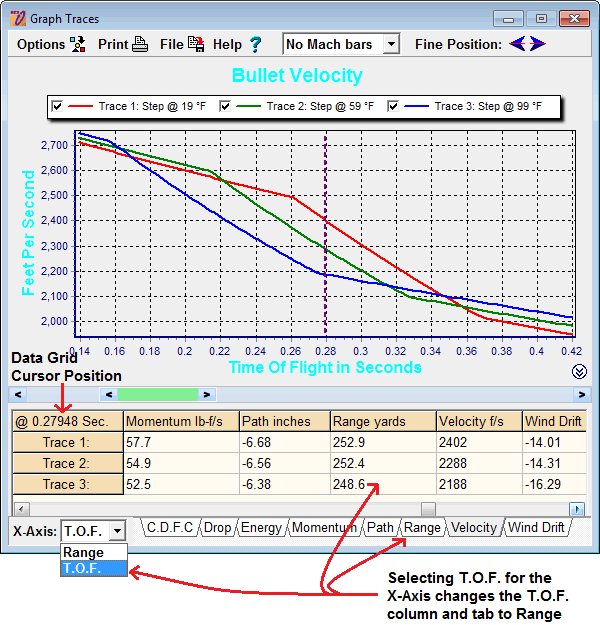Click the Momentum lb-f/s column header
The height and width of the screenshot is (625, 600).
pyautogui.click(x=181, y=421)
